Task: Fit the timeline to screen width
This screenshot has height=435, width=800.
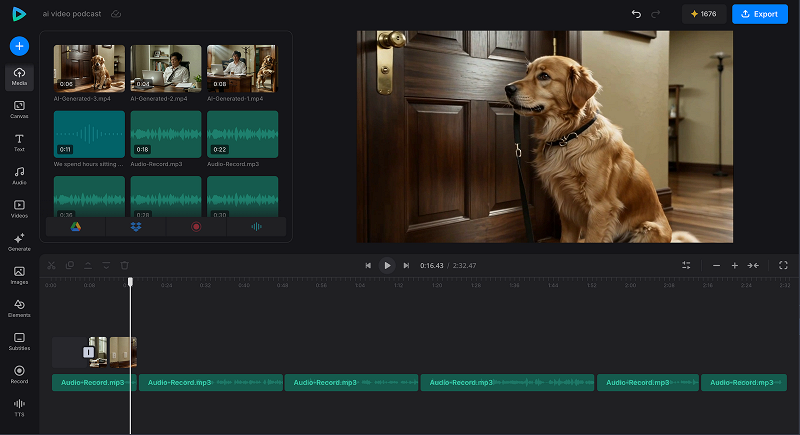Action: [753, 265]
